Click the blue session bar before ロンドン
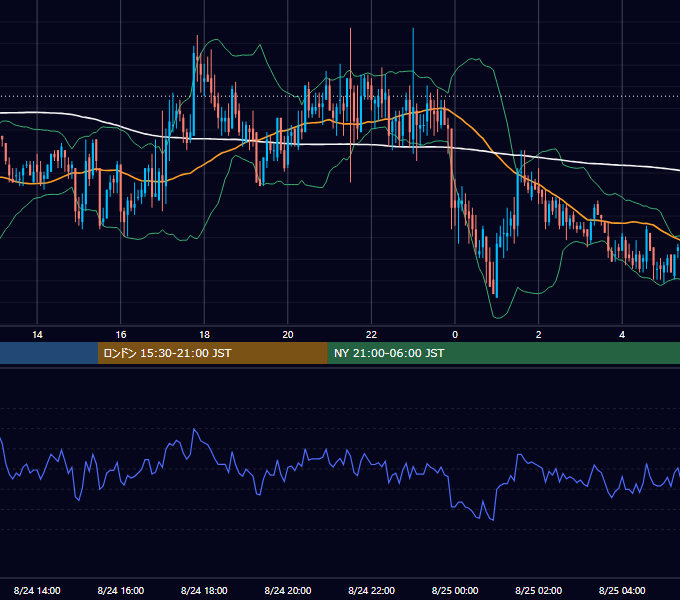 (x=49, y=353)
